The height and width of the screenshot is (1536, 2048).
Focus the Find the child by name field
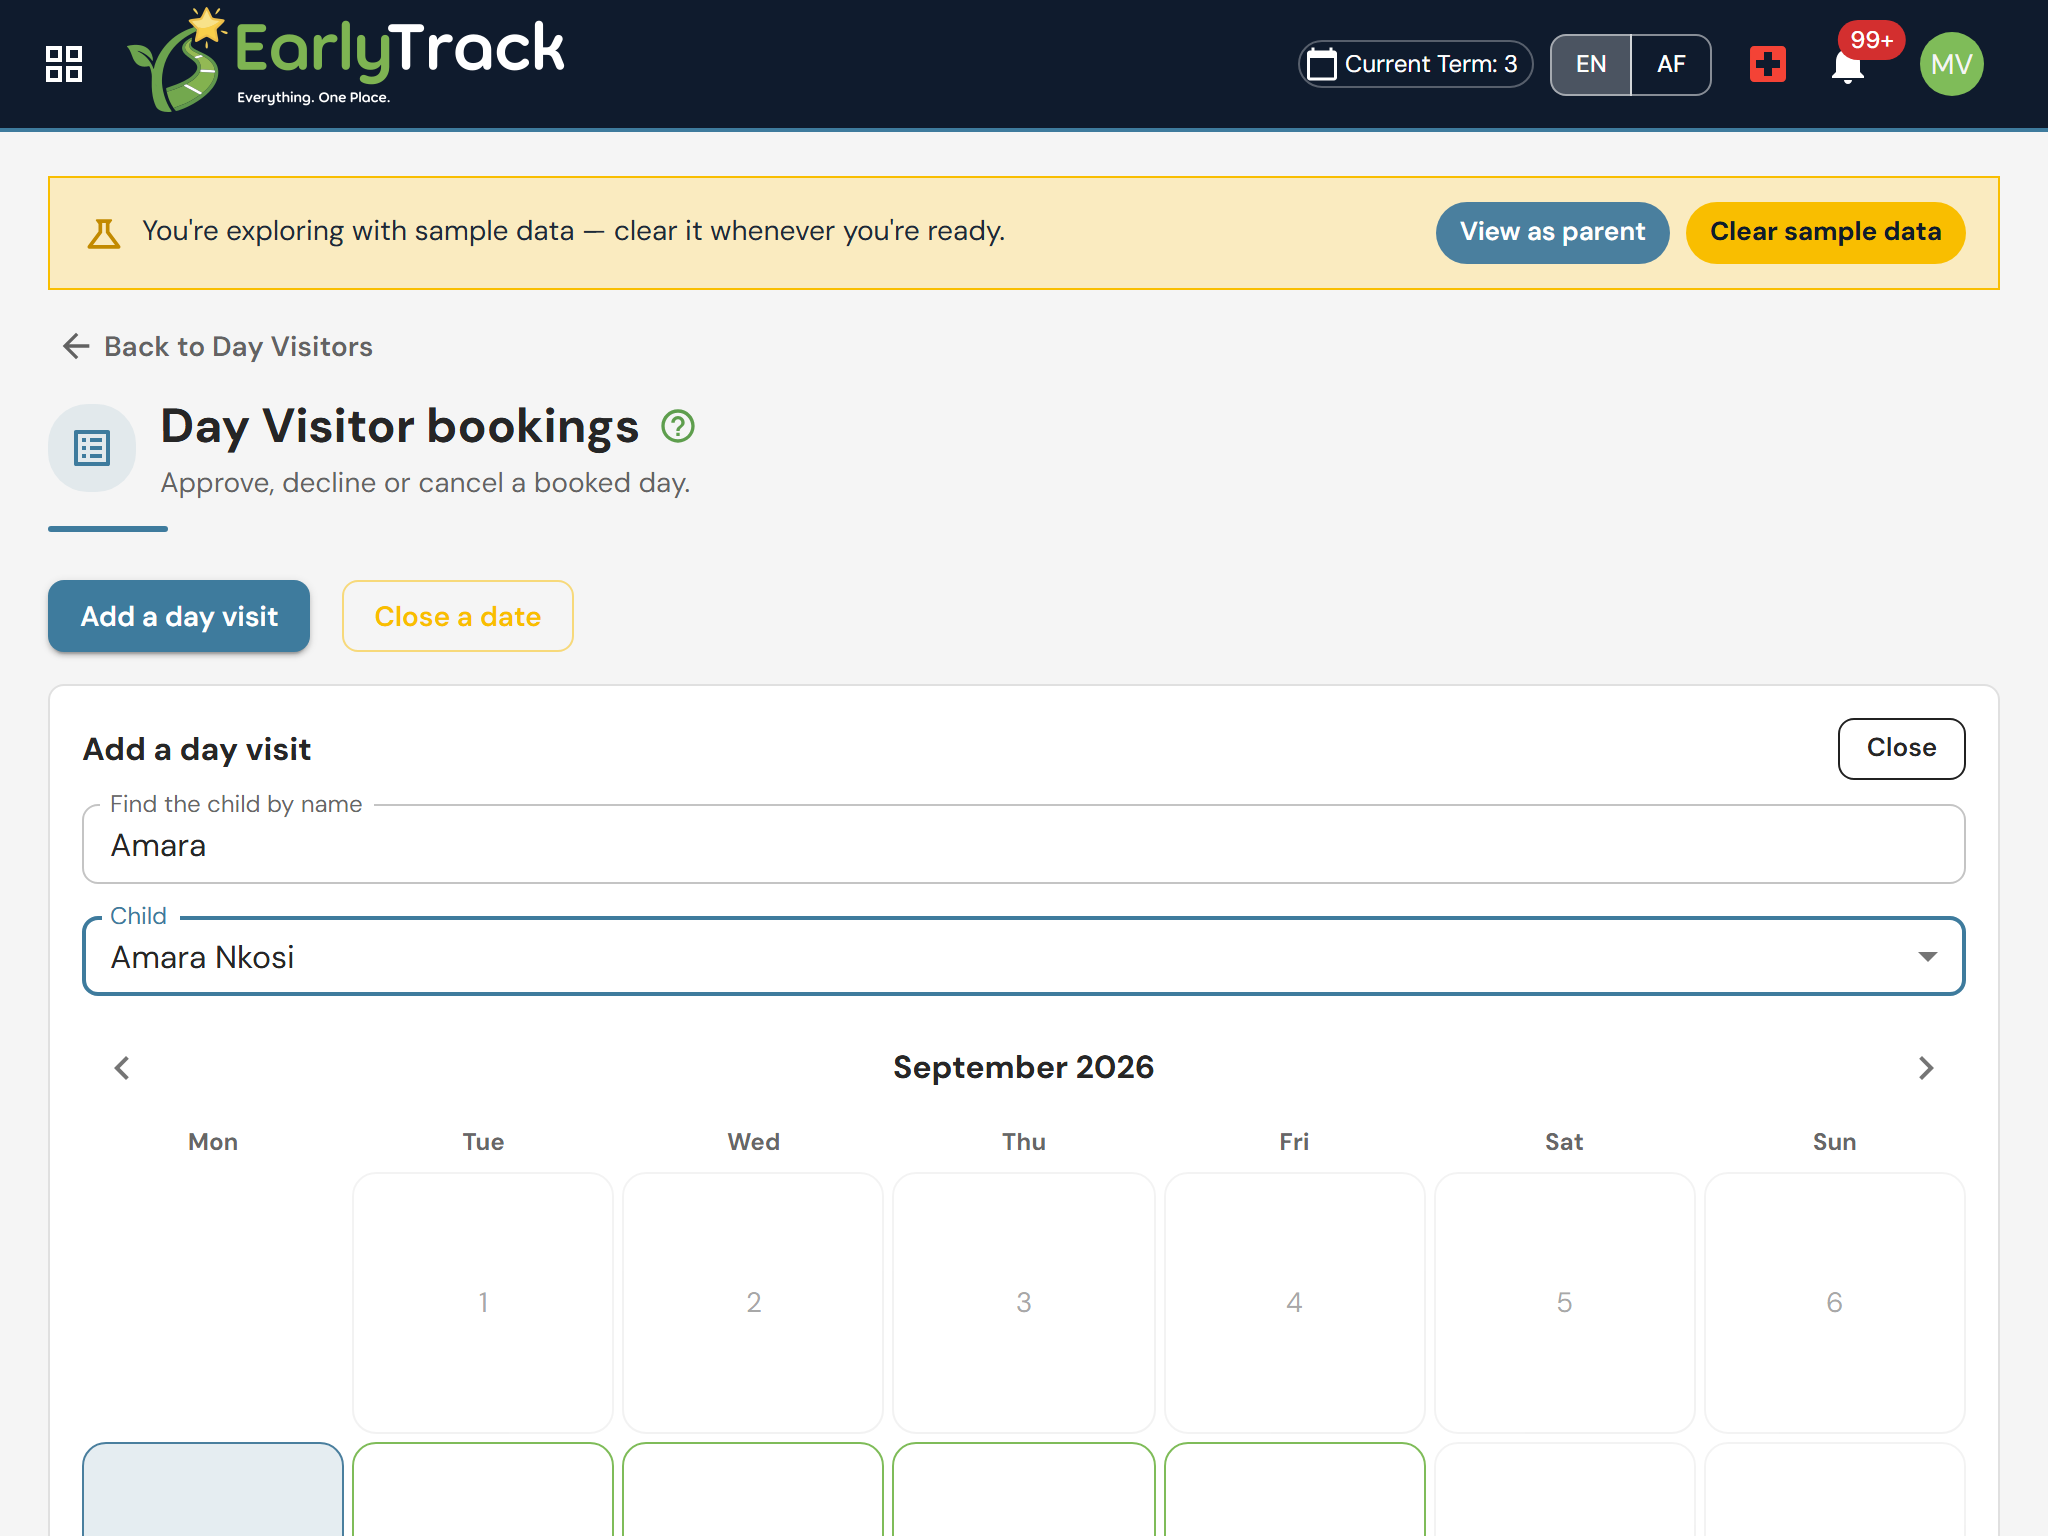tap(1023, 845)
